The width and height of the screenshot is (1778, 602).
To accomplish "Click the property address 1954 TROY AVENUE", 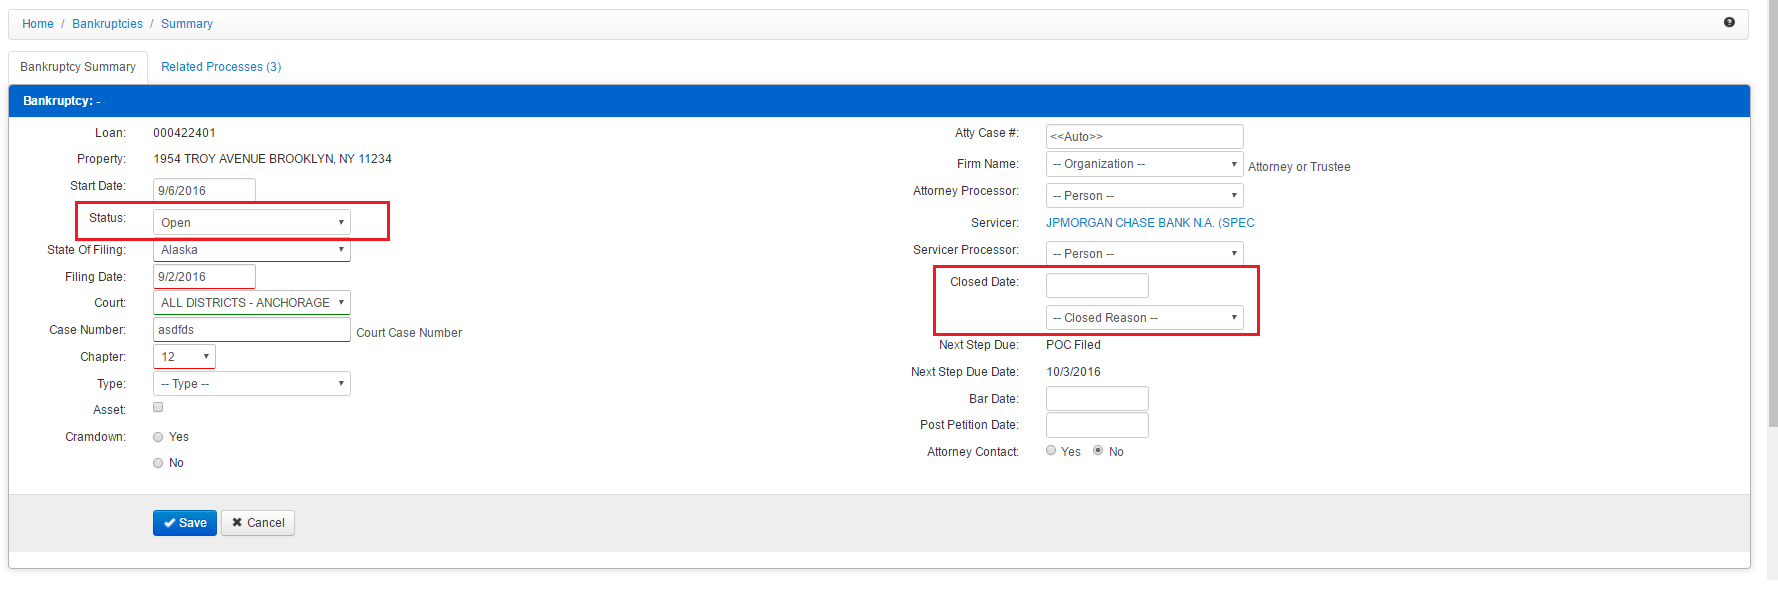I will click(x=272, y=159).
